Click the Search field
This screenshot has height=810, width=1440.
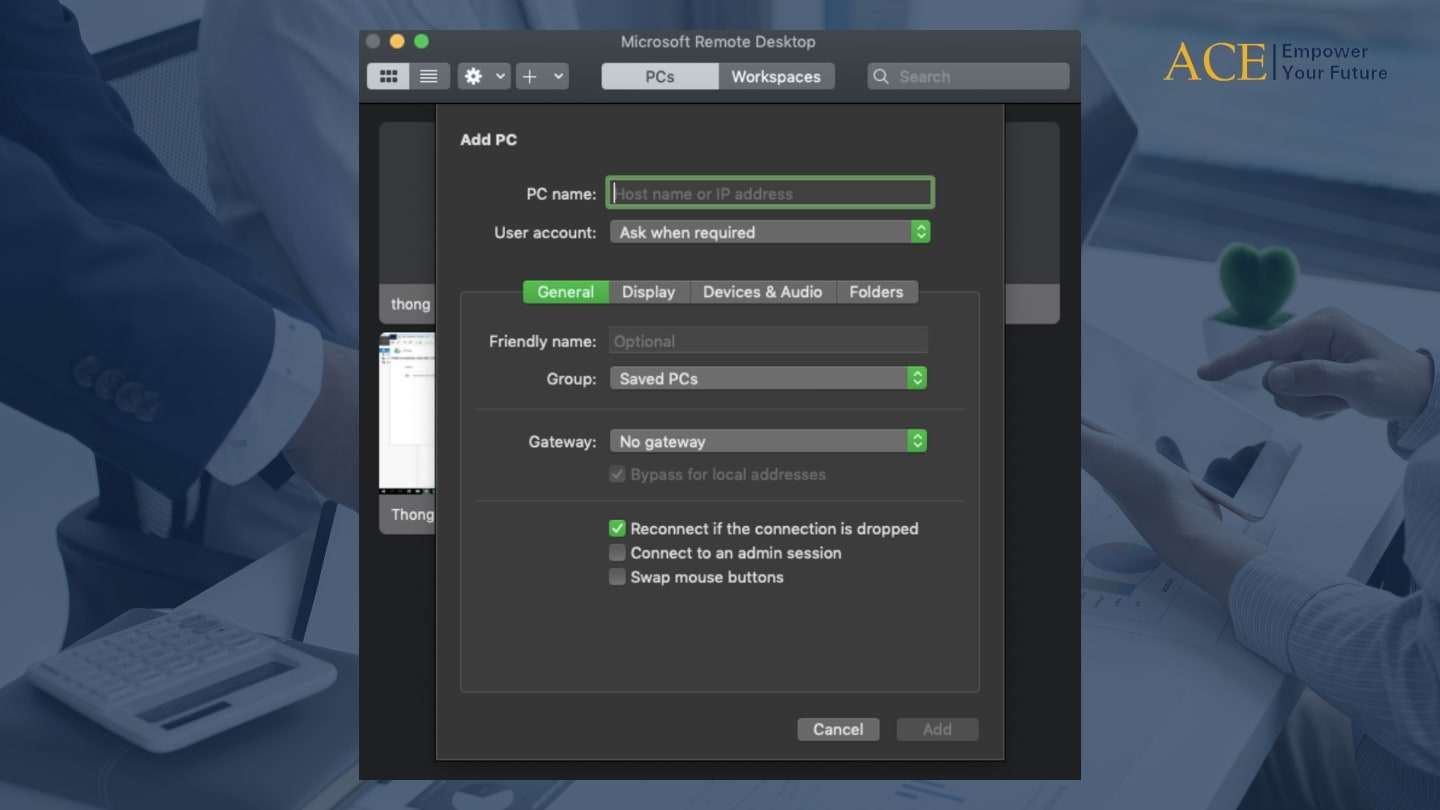point(968,76)
